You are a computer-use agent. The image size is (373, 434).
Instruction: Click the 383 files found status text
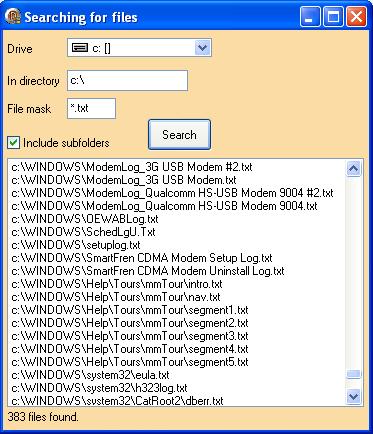(43, 417)
